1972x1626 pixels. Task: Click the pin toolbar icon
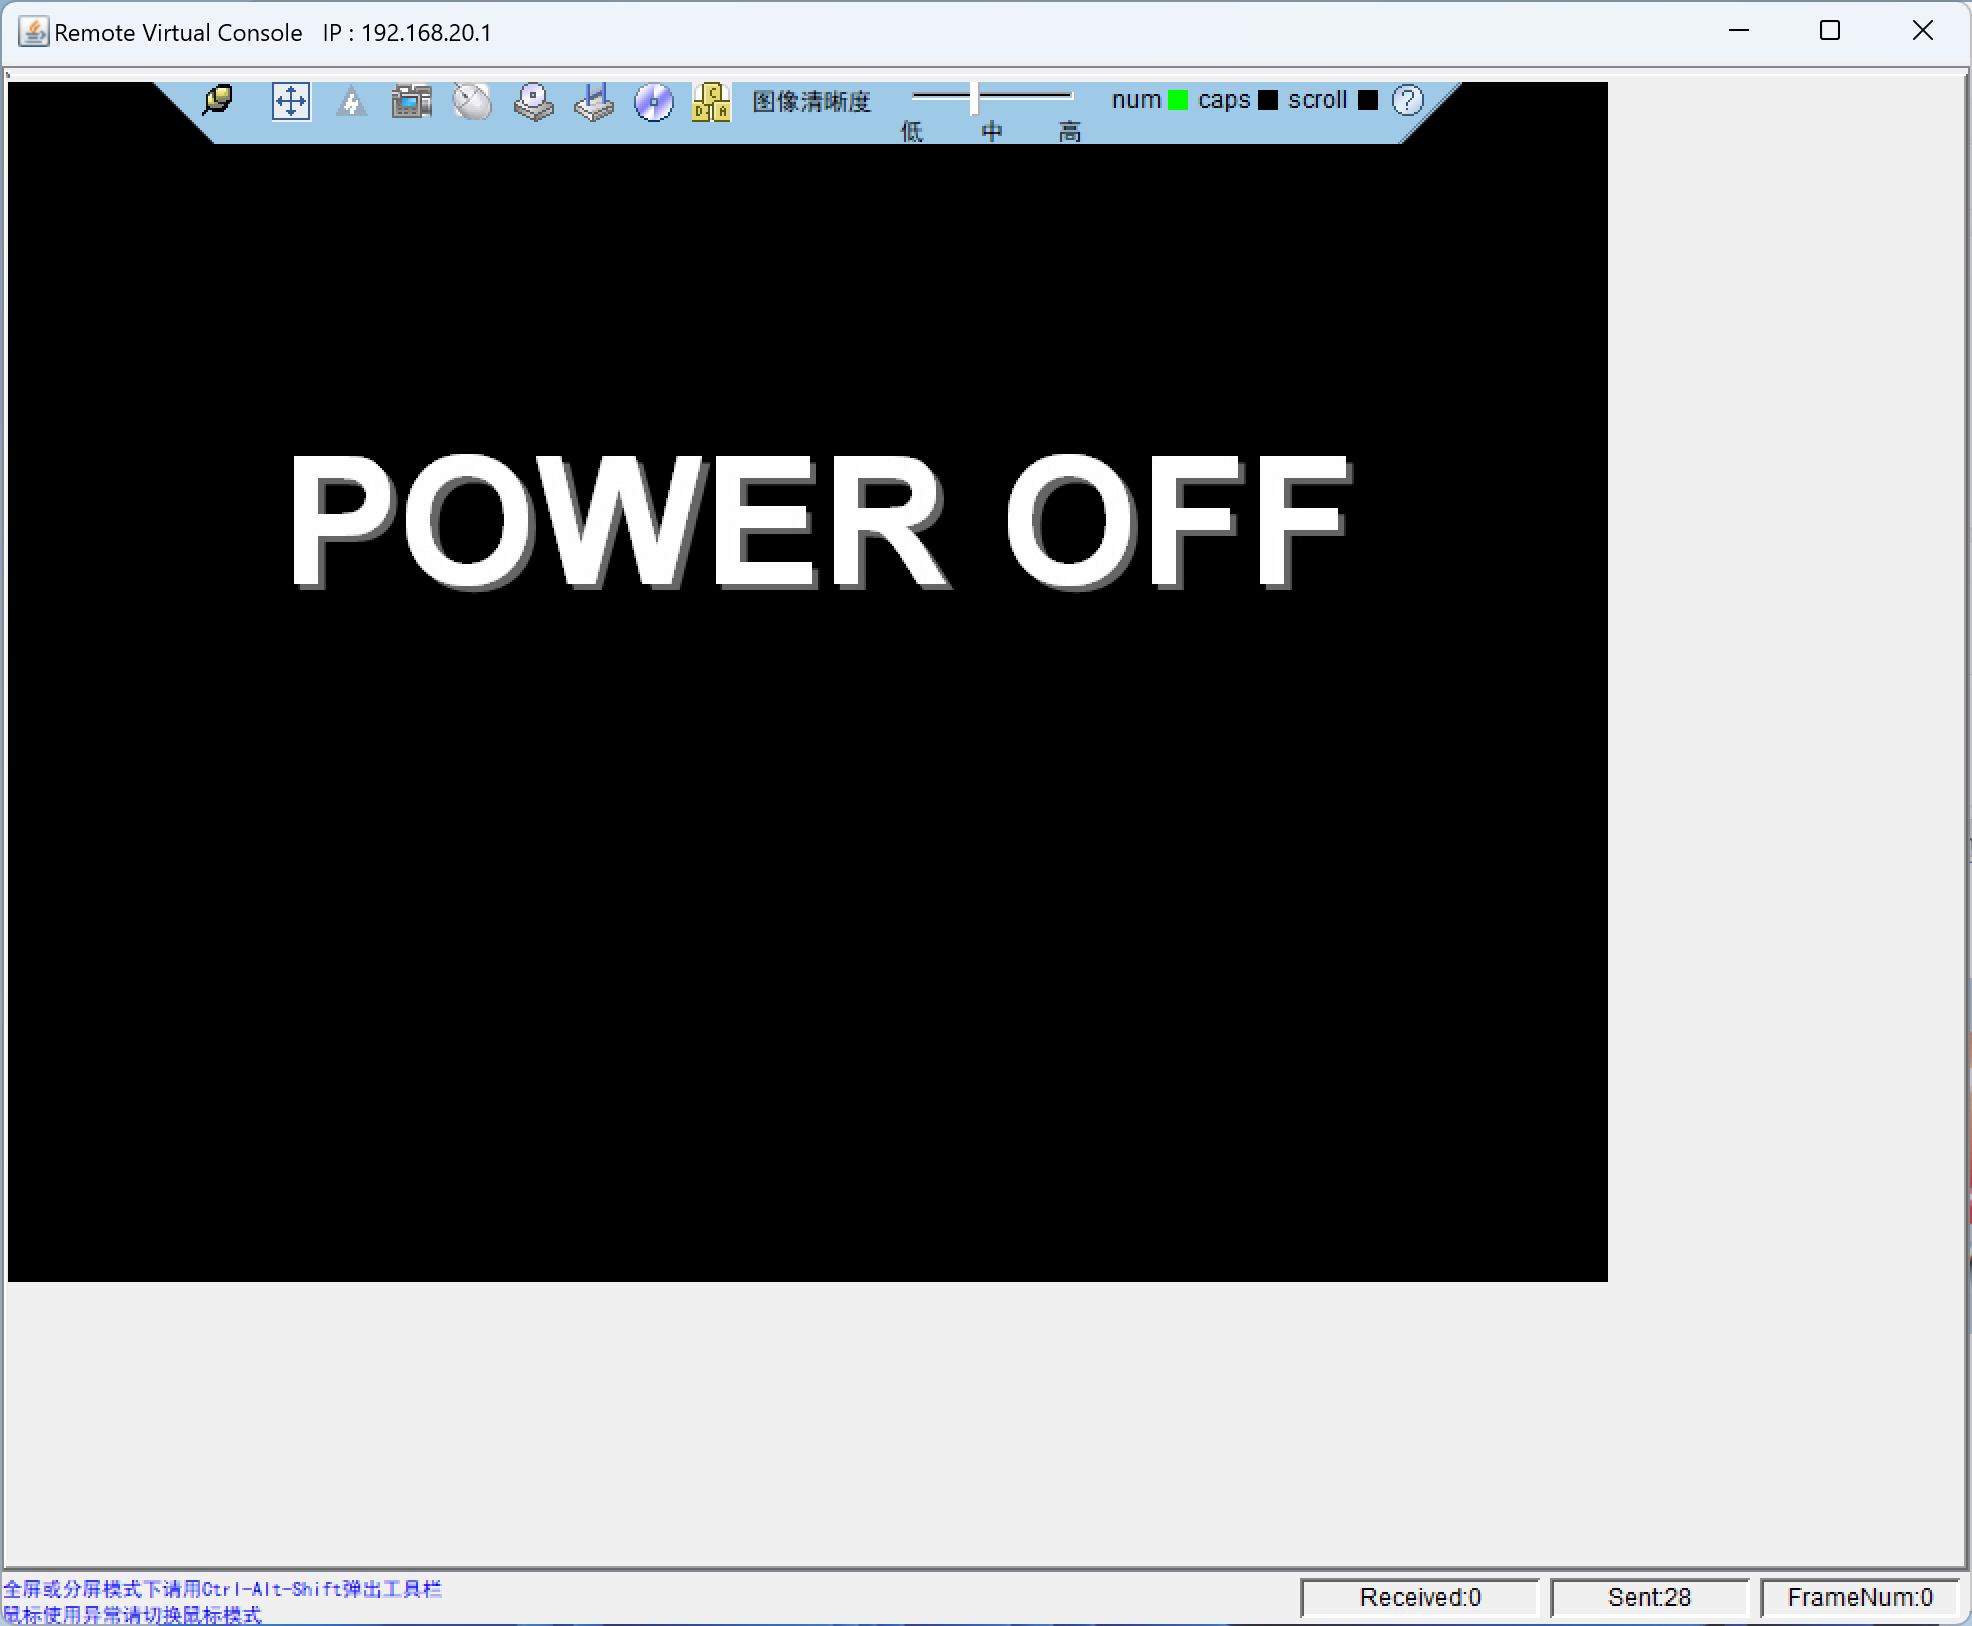coord(218,101)
